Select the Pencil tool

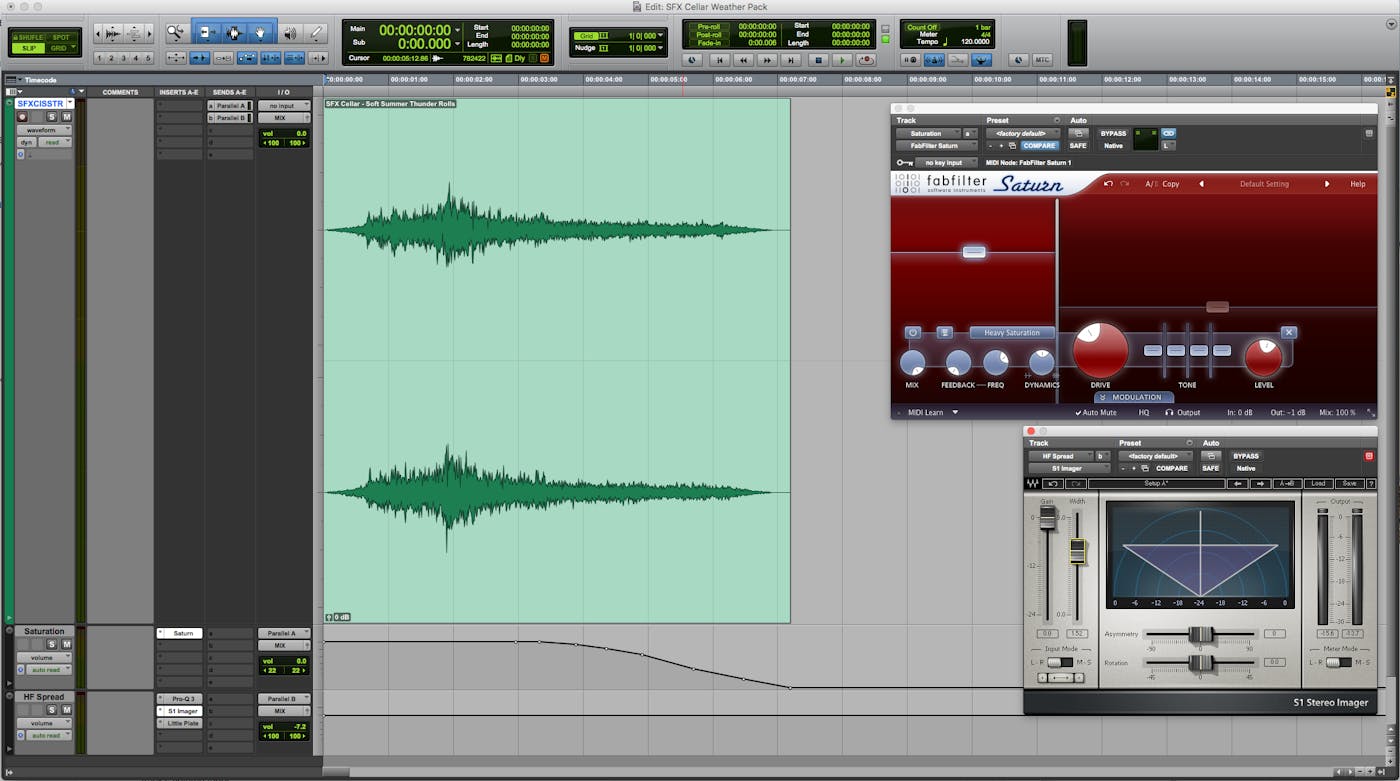[x=317, y=33]
